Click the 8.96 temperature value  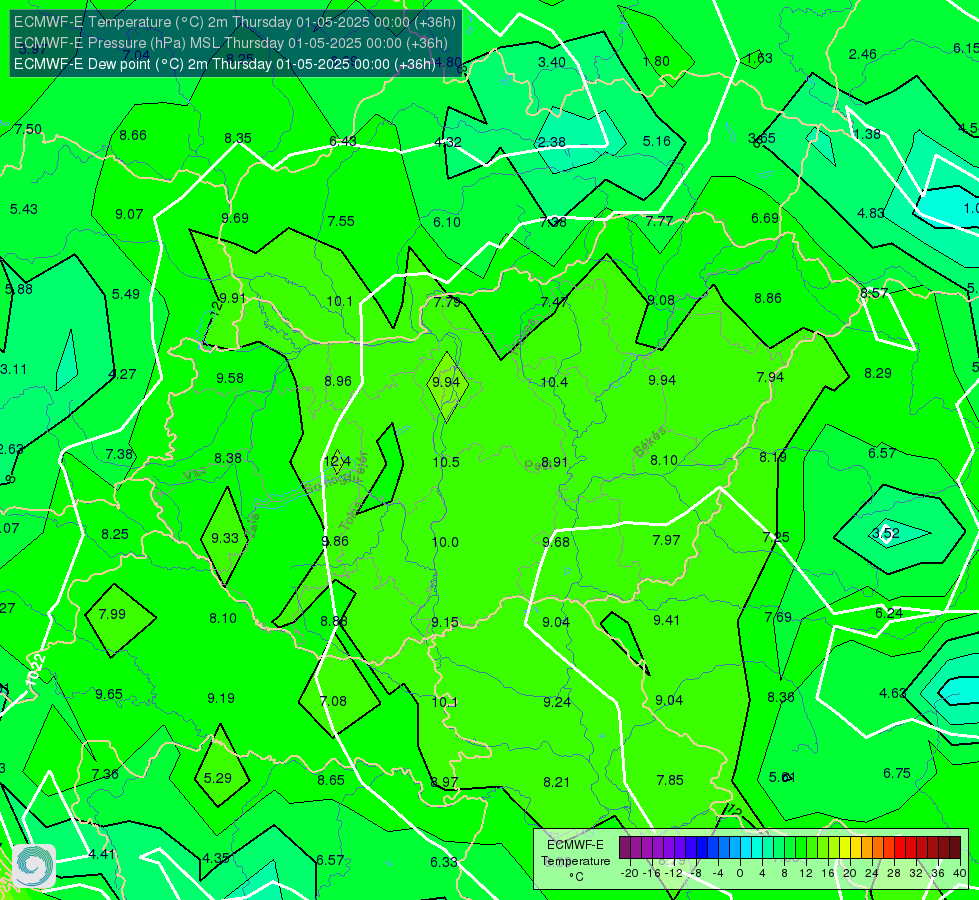coord(338,382)
